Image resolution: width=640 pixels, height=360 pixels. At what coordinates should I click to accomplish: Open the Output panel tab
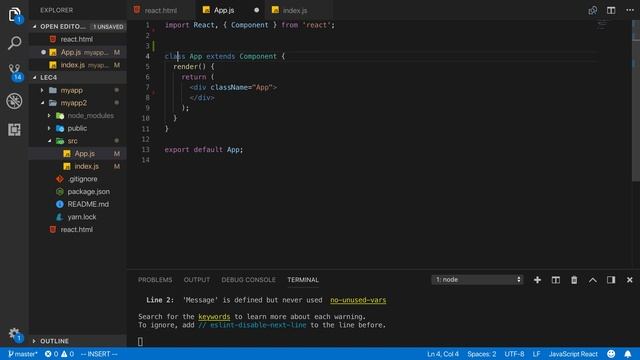tap(197, 280)
